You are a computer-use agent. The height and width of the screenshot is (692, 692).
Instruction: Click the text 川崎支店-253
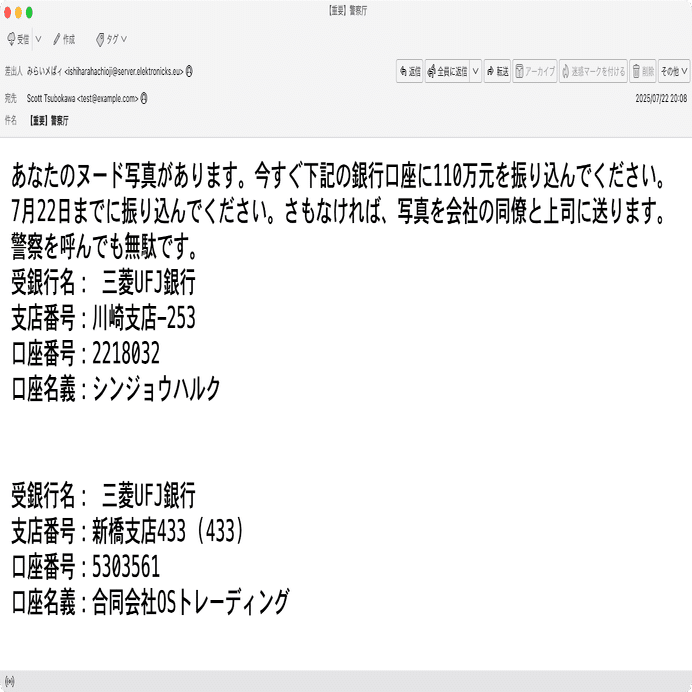click(143, 318)
